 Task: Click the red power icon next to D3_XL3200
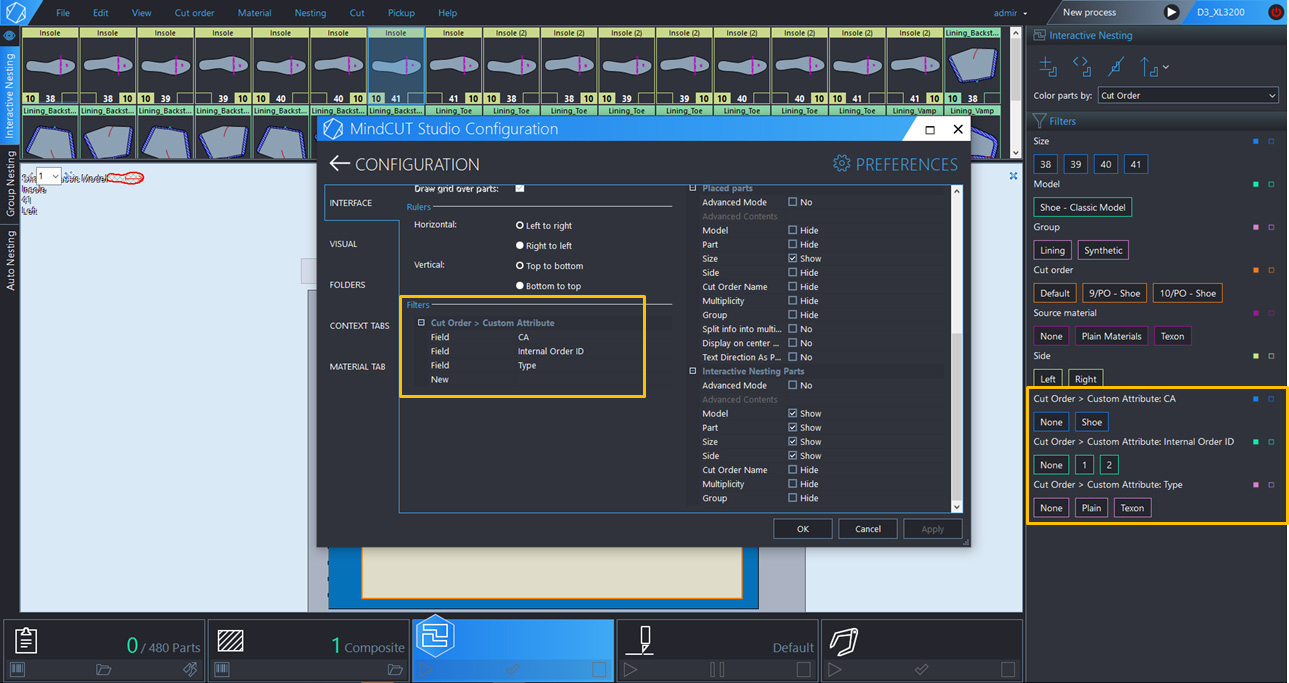[x=1275, y=12]
